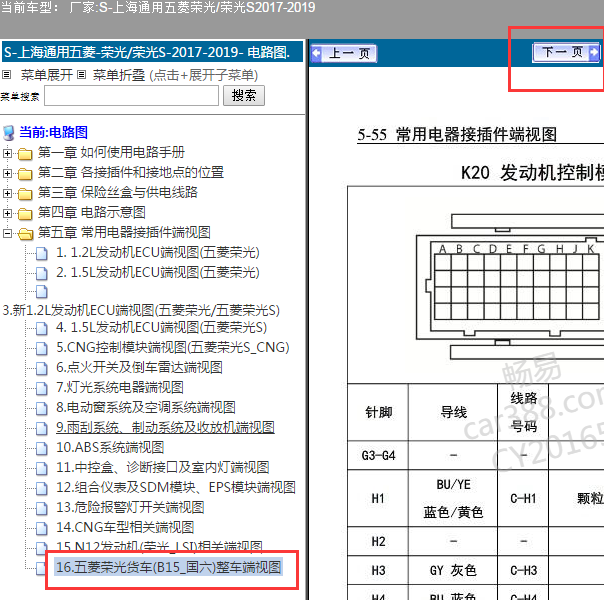The height and width of the screenshot is (600, 604).
Task: Expand 第一章 如何使用电路手册 plus toggle
Action: pyautogui.click(x=7, y=153)
